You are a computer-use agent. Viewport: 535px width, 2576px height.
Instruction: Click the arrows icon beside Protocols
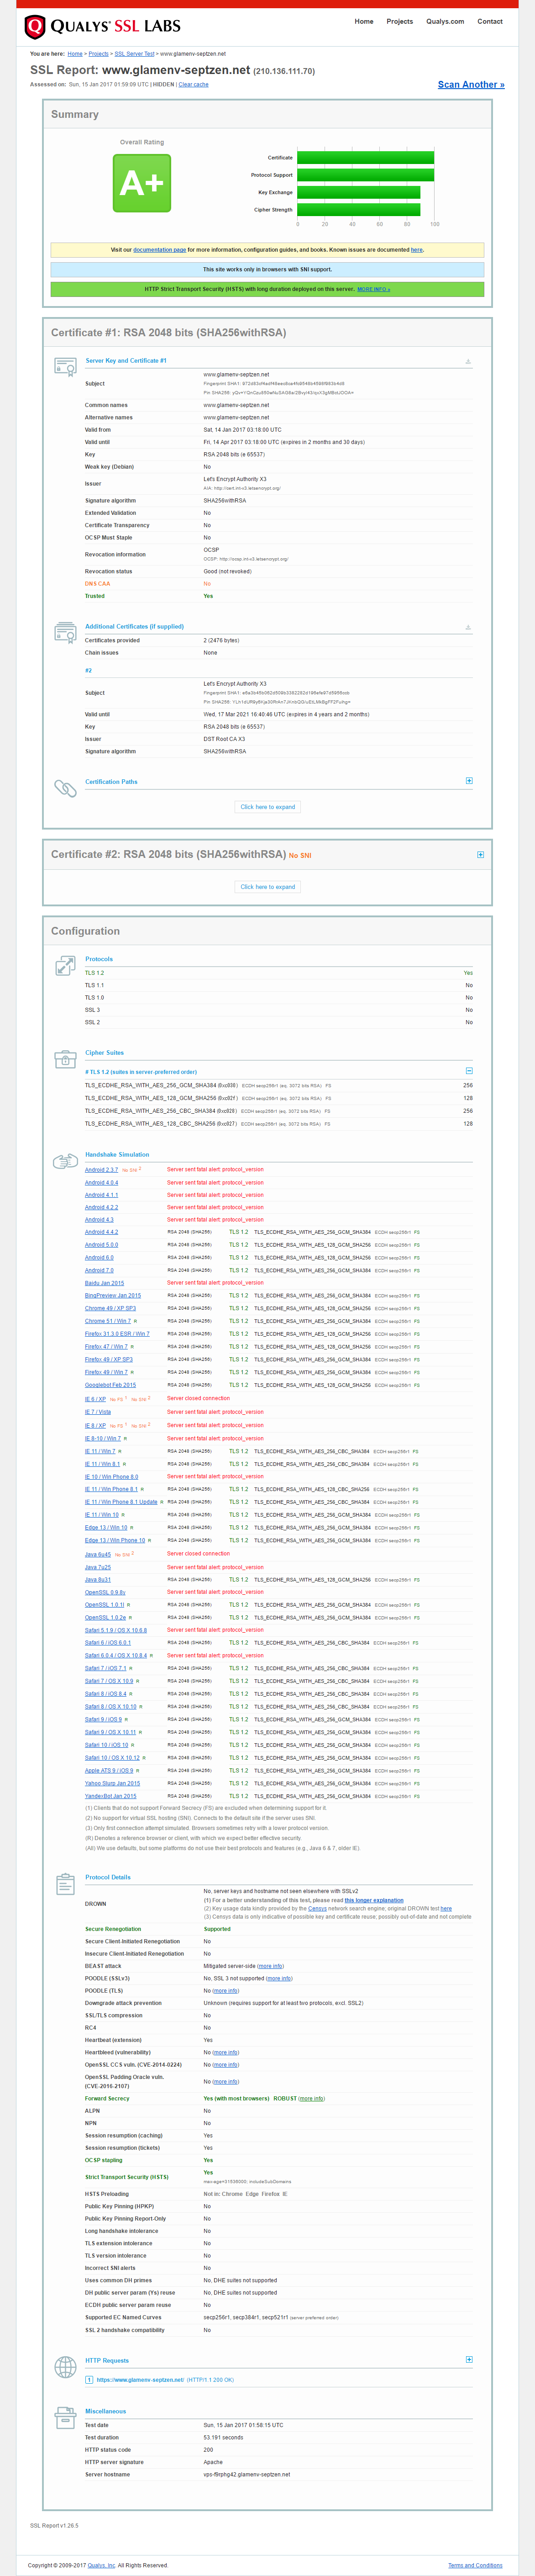tap(65, 965)
